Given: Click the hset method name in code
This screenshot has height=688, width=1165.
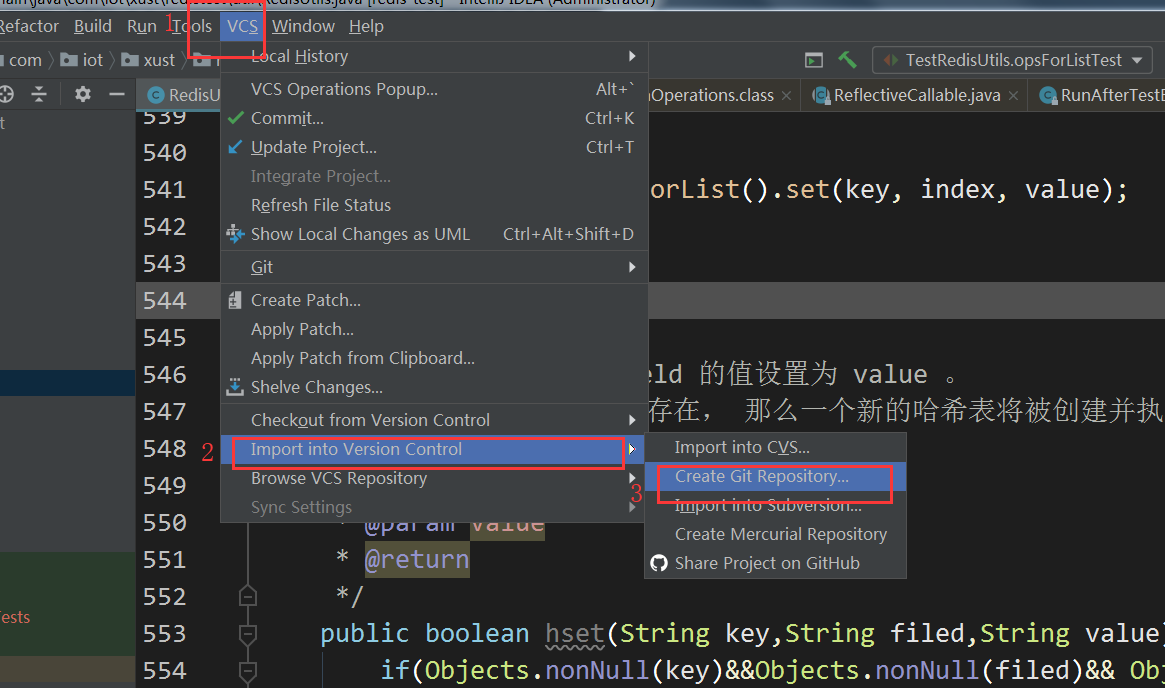Looking at the screenshot, I should (x=574, y=633).
